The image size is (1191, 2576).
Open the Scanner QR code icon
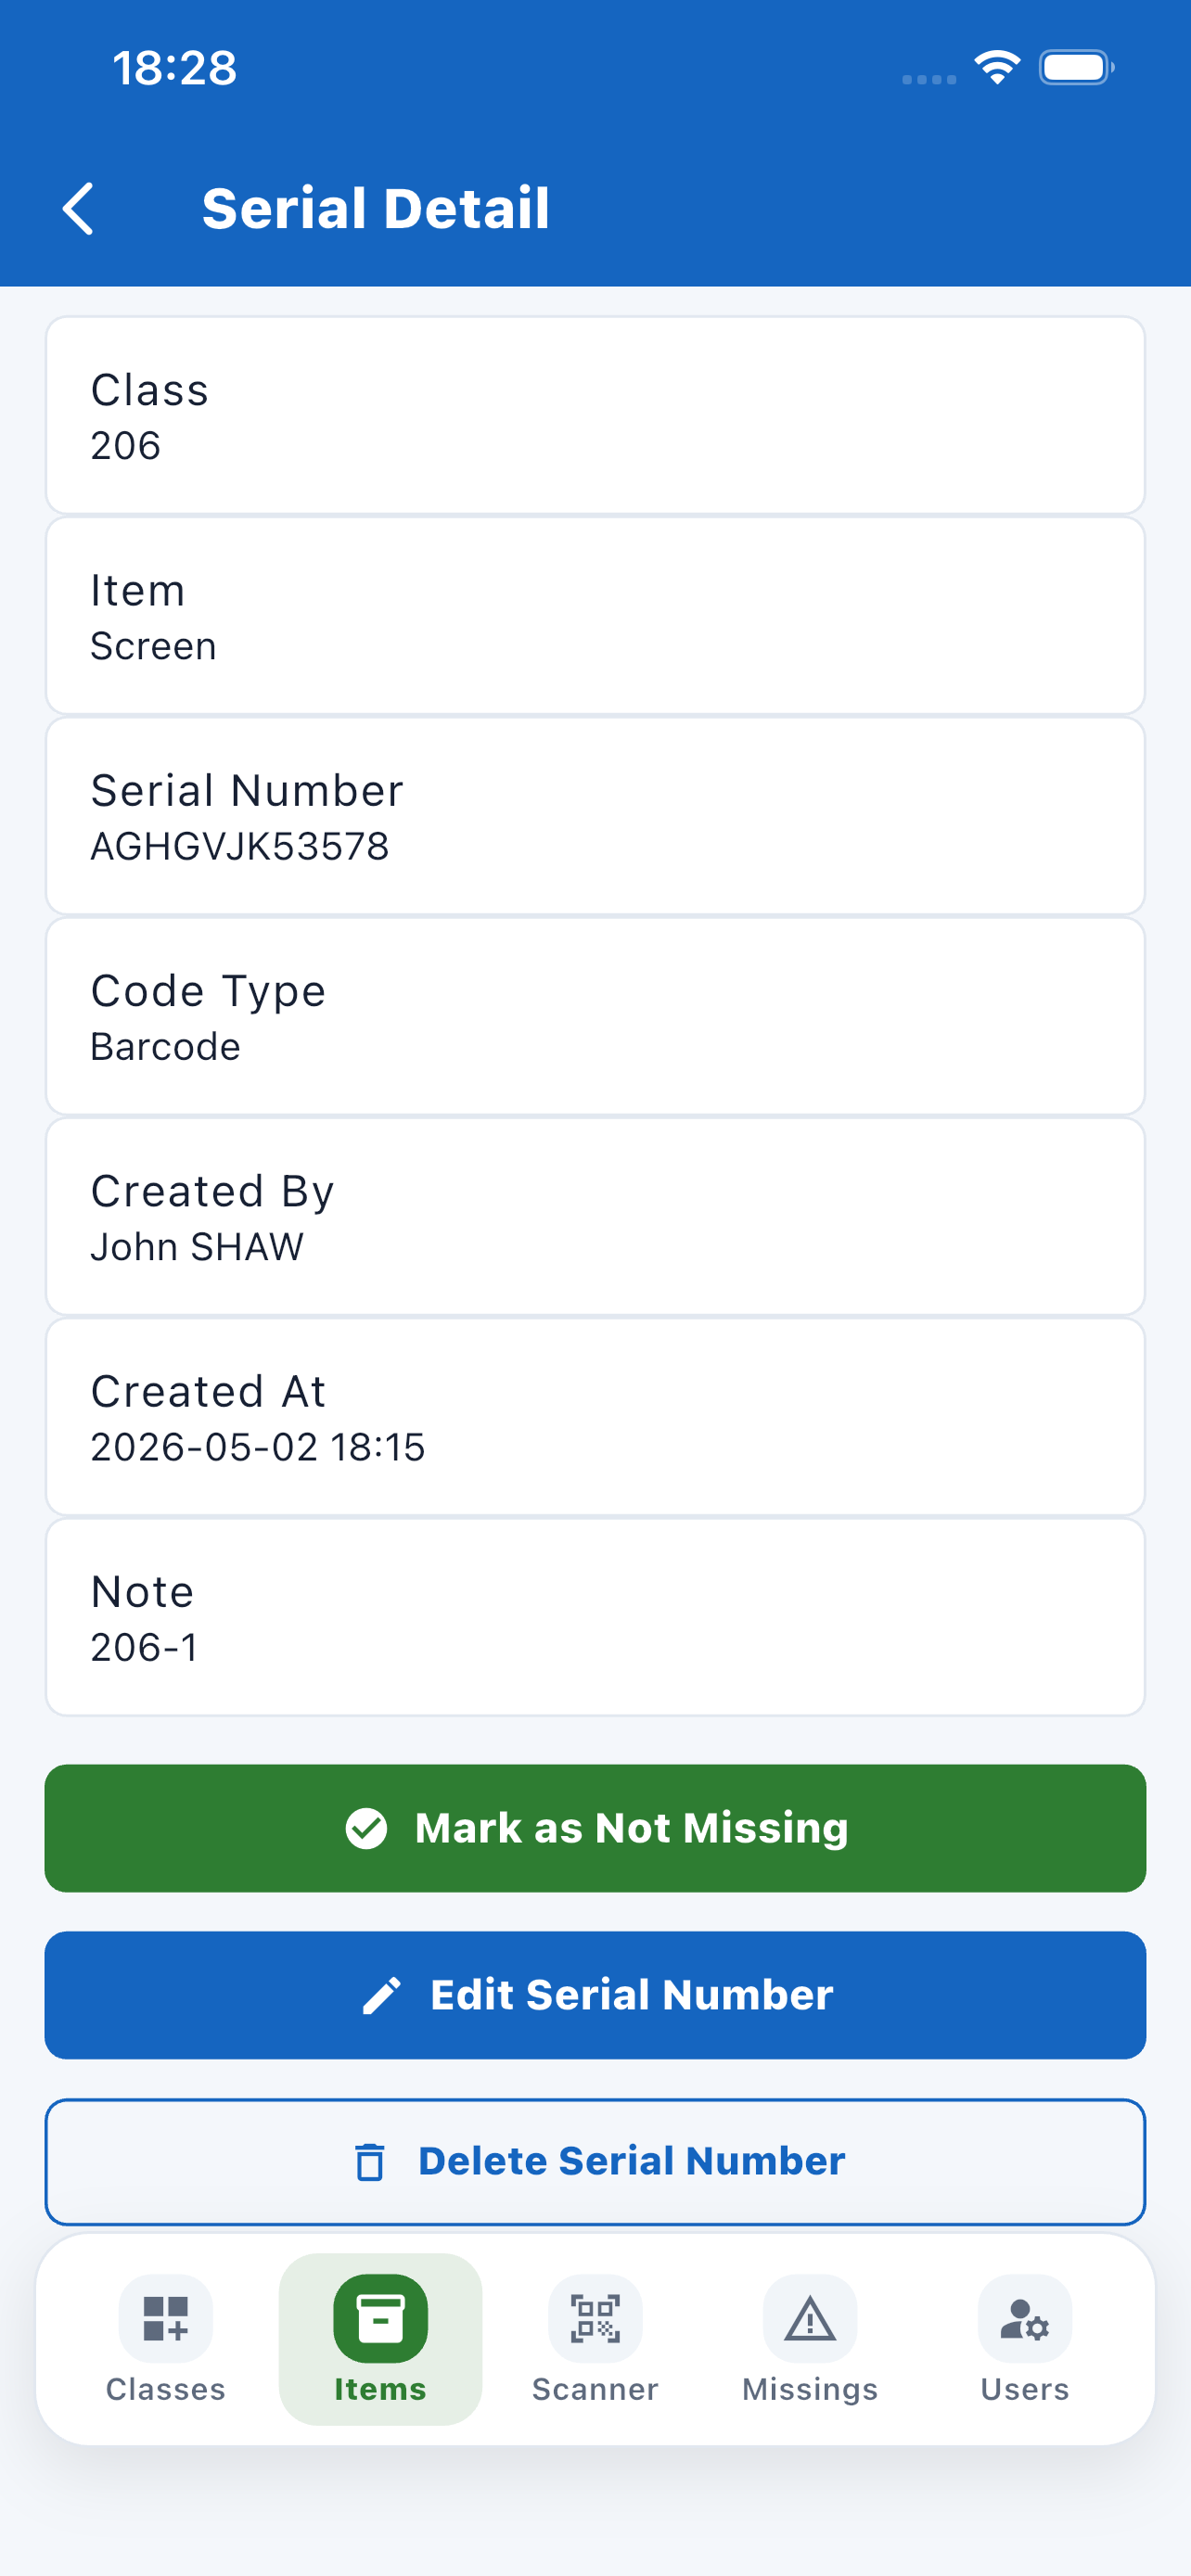[595, 2318]
